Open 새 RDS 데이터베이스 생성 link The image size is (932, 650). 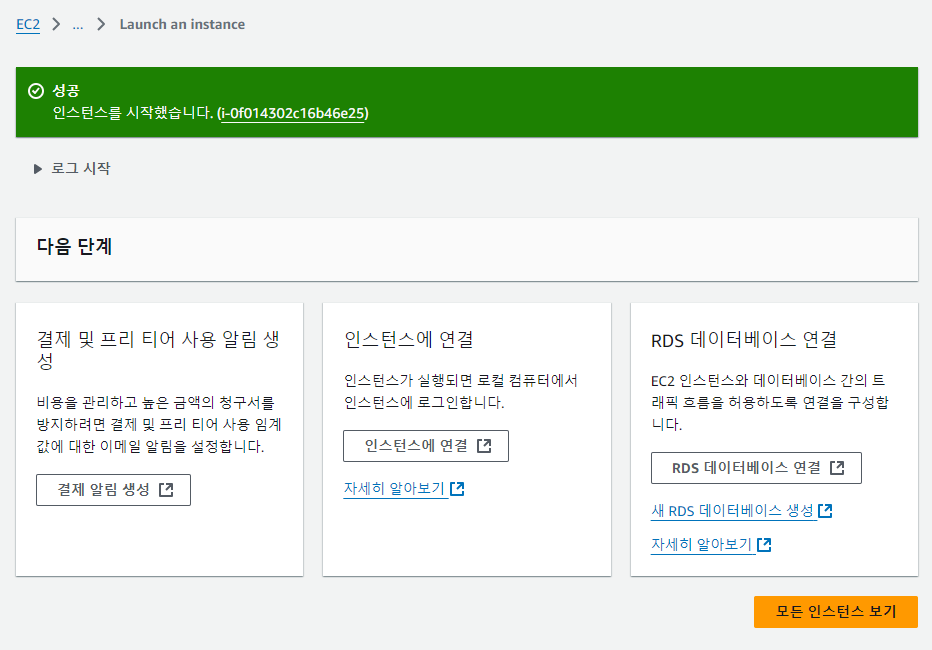coord(732,510)
